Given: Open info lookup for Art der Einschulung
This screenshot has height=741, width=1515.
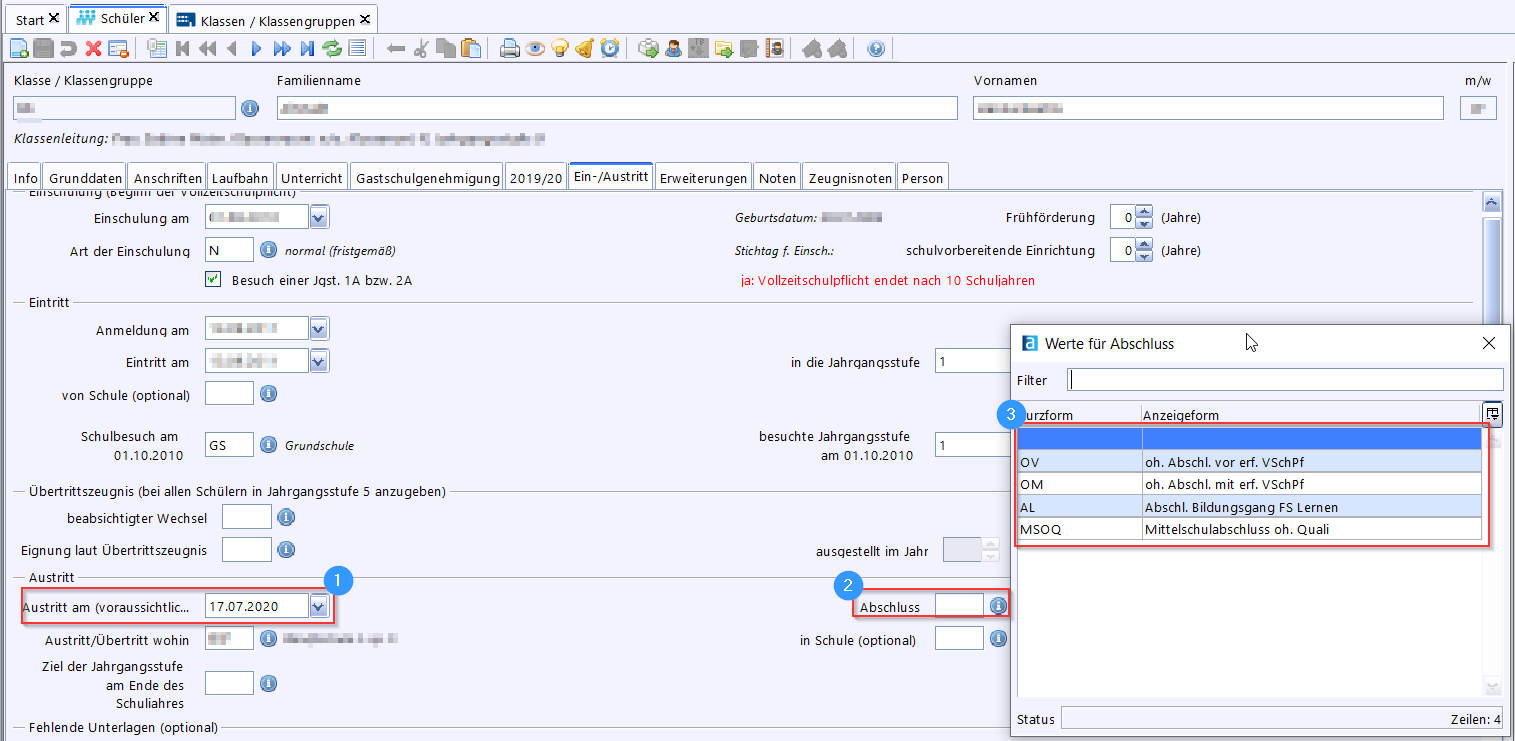Looking at the screenshot, I should pyautogui.click(x=268, y=250).
